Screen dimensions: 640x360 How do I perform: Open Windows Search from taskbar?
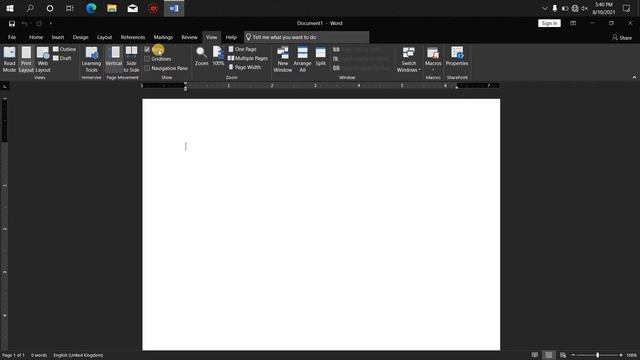coord(30,8)
